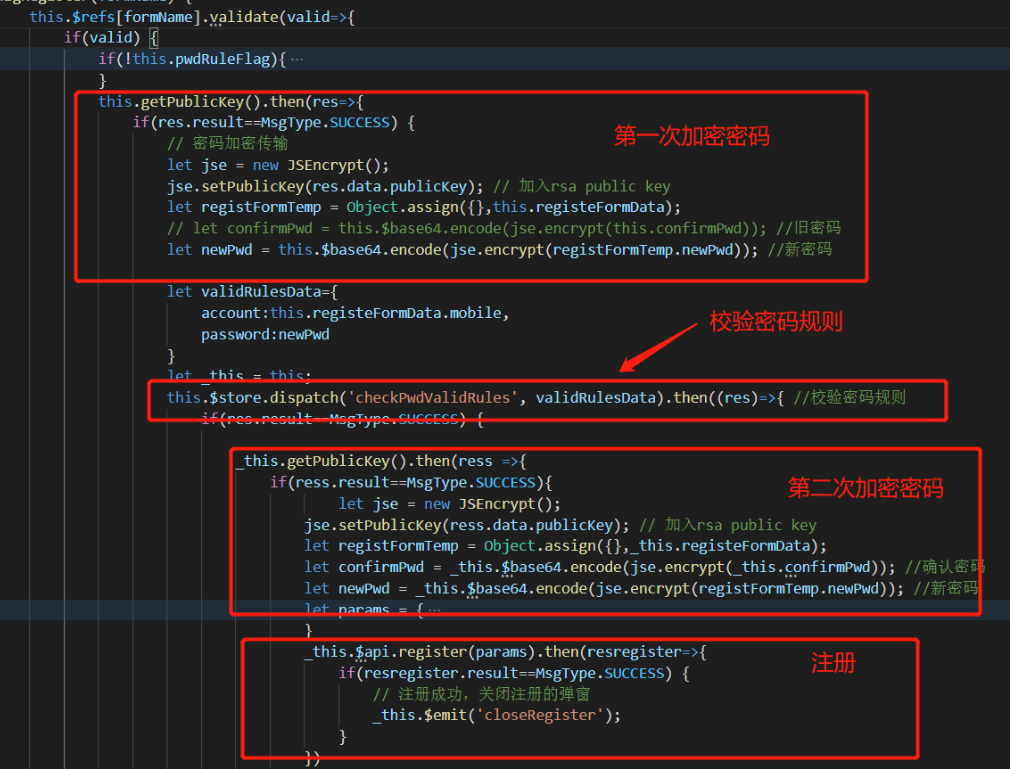Expand folded code after if(!this.pwdRuleFlag){
The height and width of the screenshot is (769, 1010).
297,59
